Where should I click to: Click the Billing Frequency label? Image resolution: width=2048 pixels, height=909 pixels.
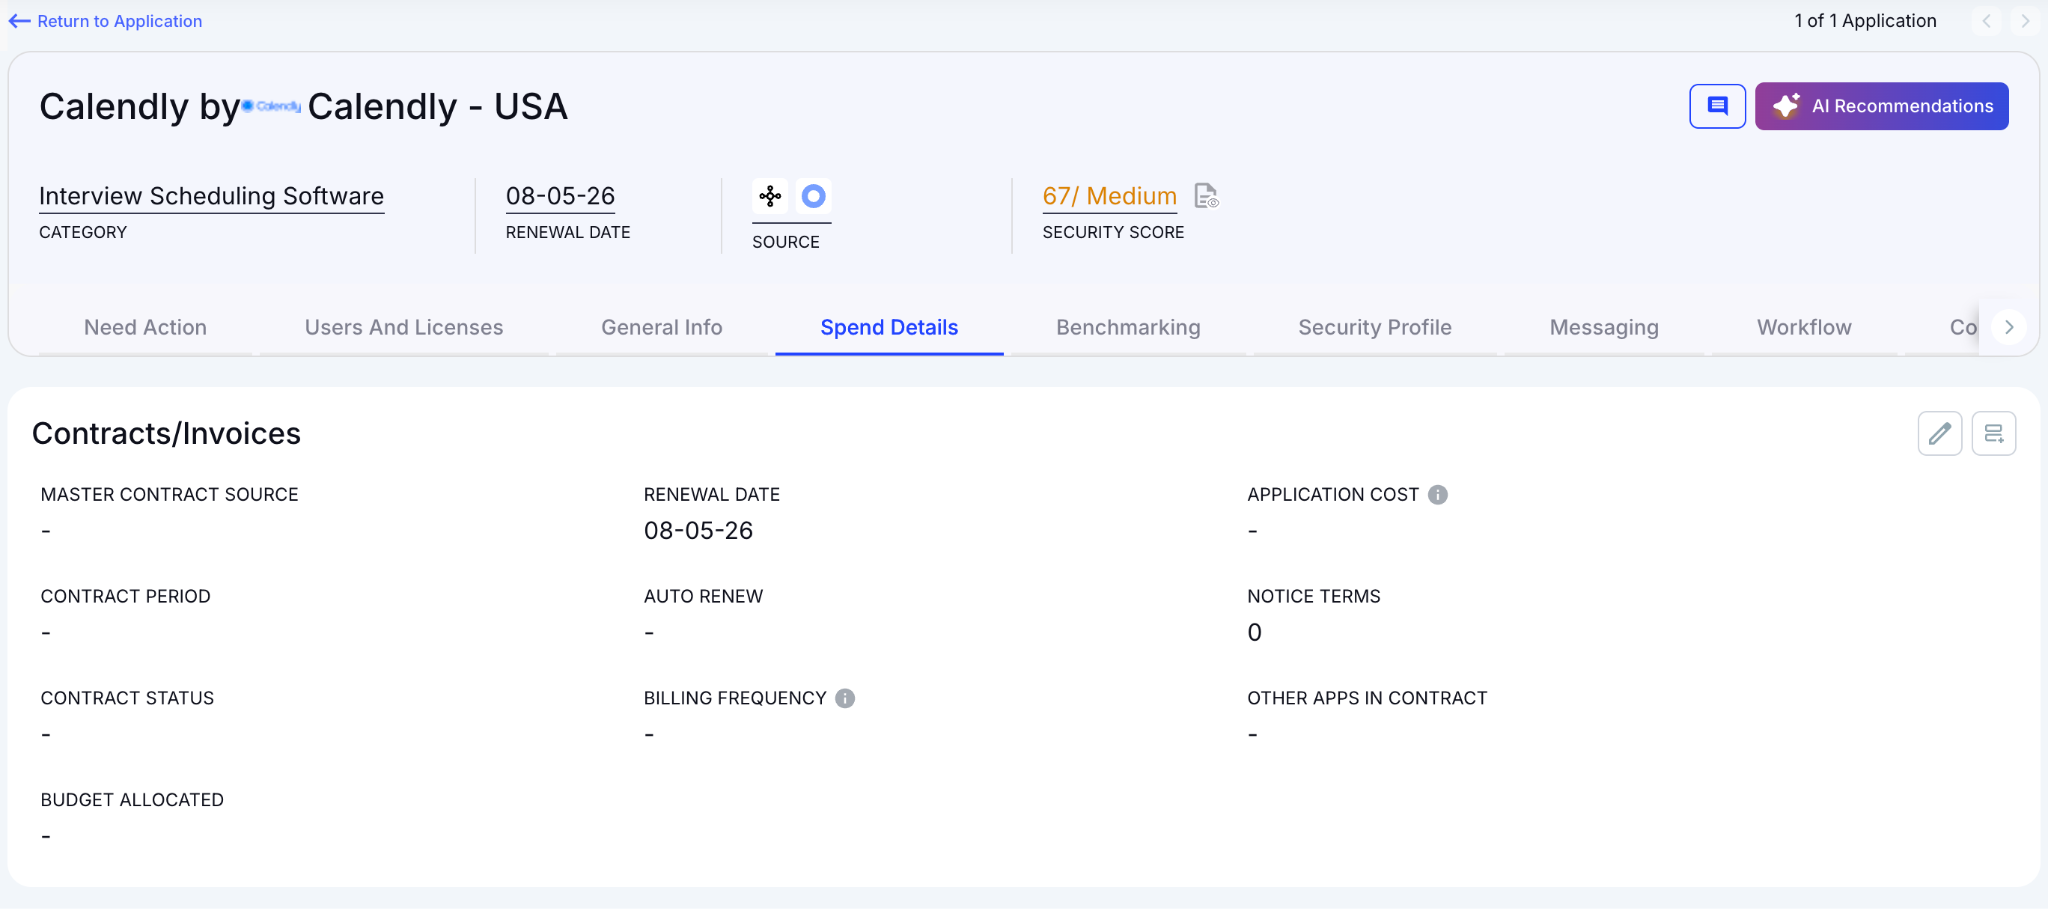(735, 698)
